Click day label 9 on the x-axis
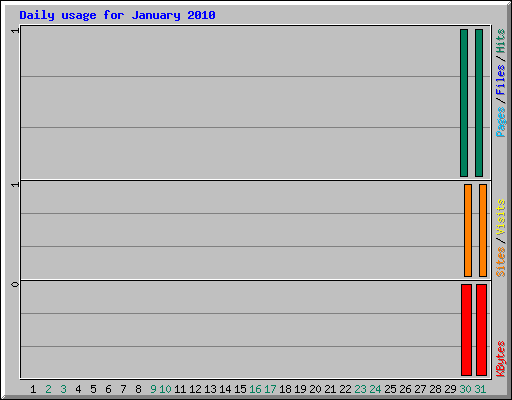This screenshot has height=400, width=512. click(x=153, y=389)
